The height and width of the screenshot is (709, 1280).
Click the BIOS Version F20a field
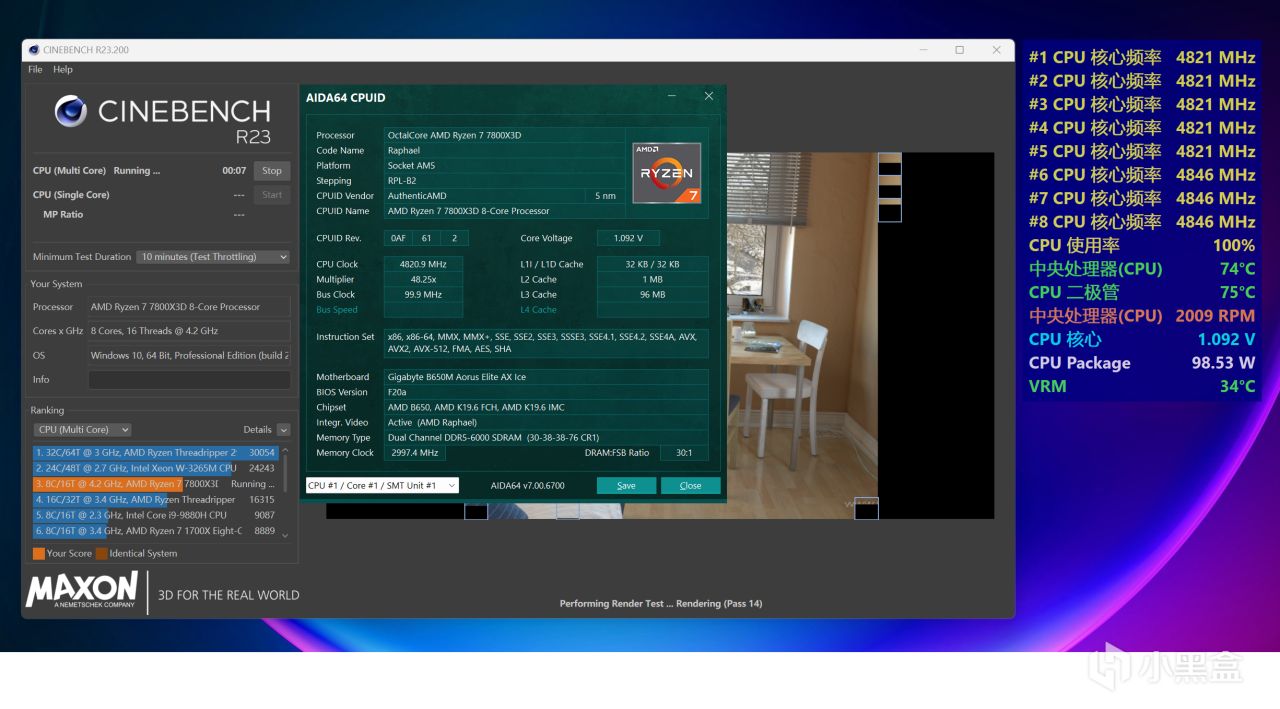point(546,392)
